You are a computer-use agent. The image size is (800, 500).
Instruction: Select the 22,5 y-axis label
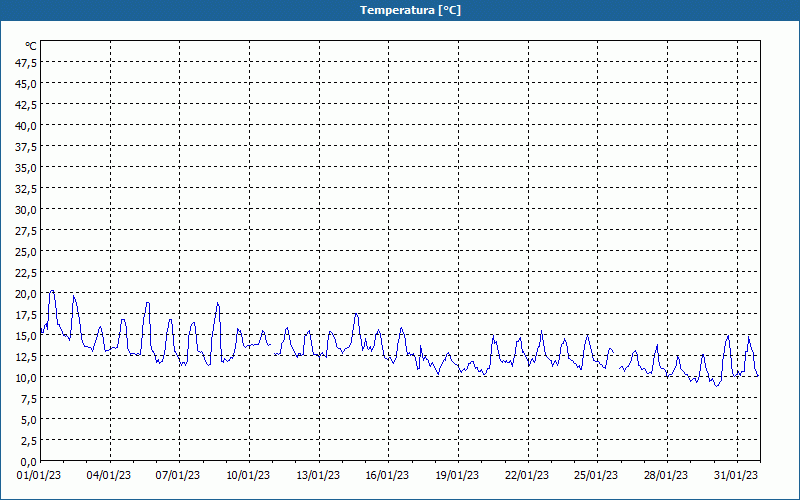27,273
